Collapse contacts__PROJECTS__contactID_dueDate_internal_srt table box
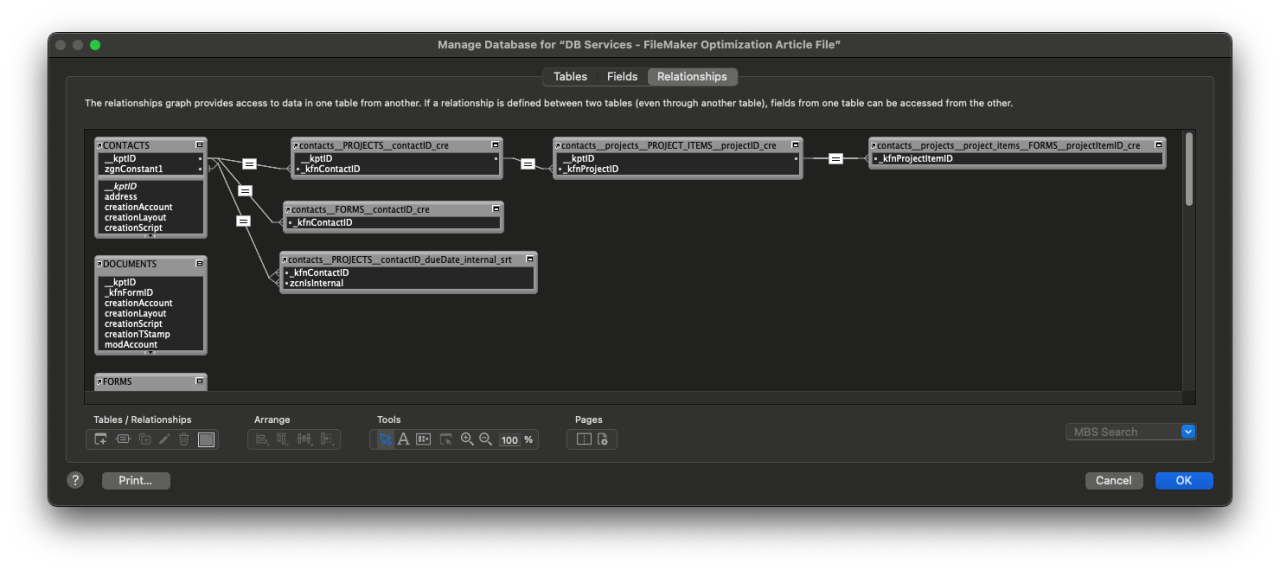The image size is (1280, 570). click(529, 259)
